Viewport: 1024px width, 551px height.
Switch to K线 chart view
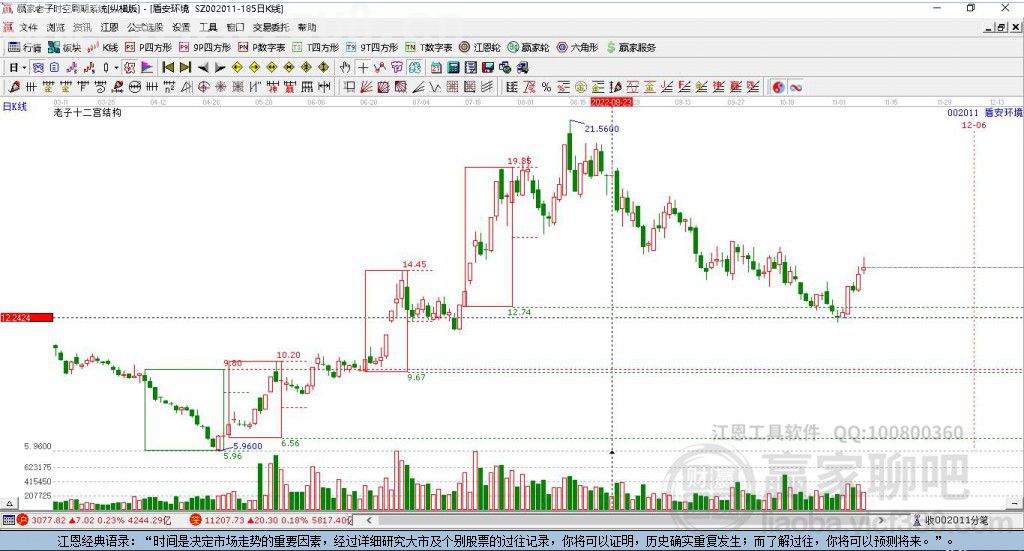(x=103, y=48)
